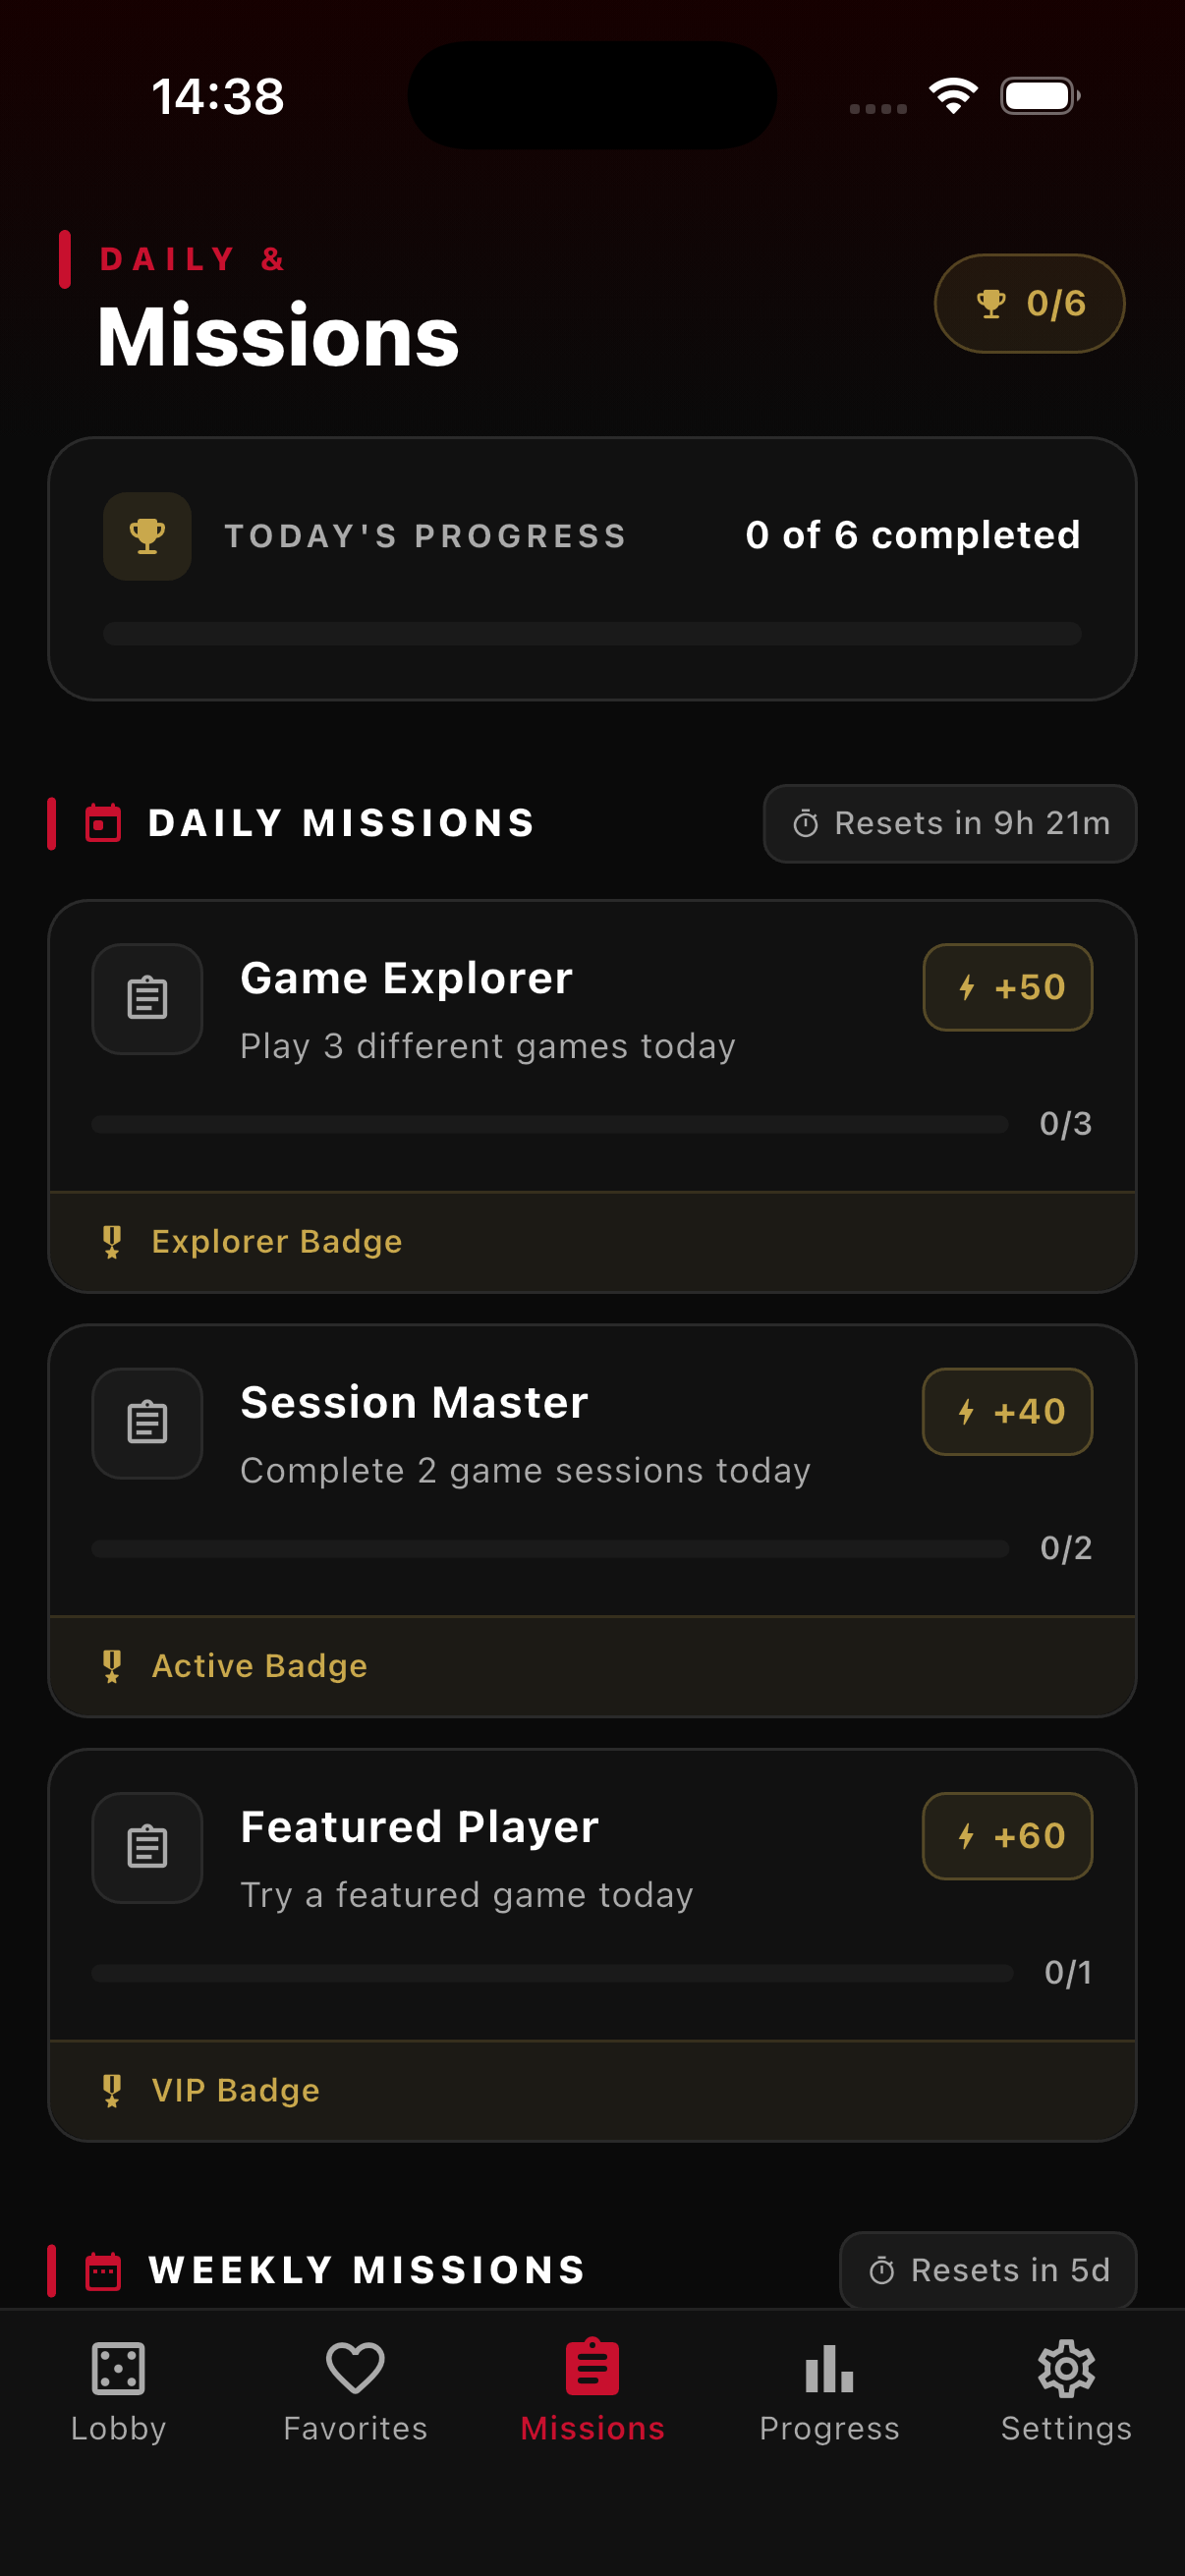Tap the Resets in 9h 21m timer
The width and height of the screenshot is (1185, 2576).
tap(949, 823)
